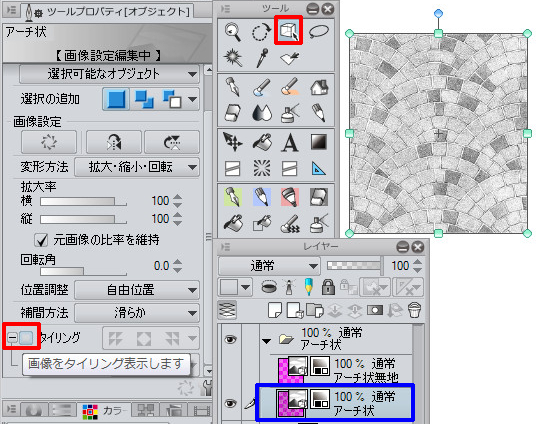Enable the タイリング checkbox
This screenshot has width=540, height=424.
(26, 338)
